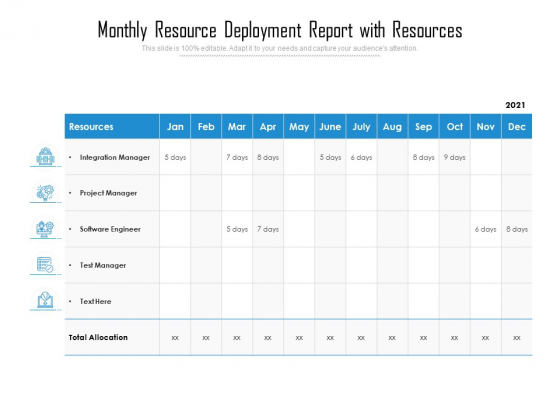Select Integration Manager Sep '8 days' cell
The height and width of the screenshot is (420, 560).
point(424,157)
